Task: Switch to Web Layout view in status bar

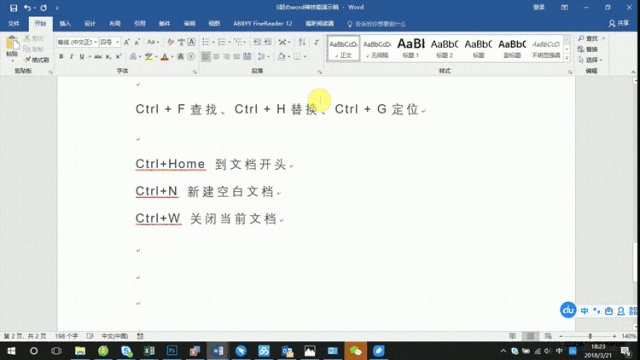Action: tap(548, 336)
